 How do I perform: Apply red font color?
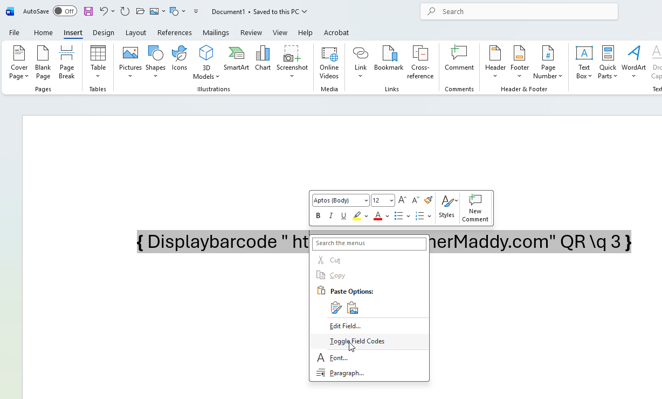[x=378, y=216]
